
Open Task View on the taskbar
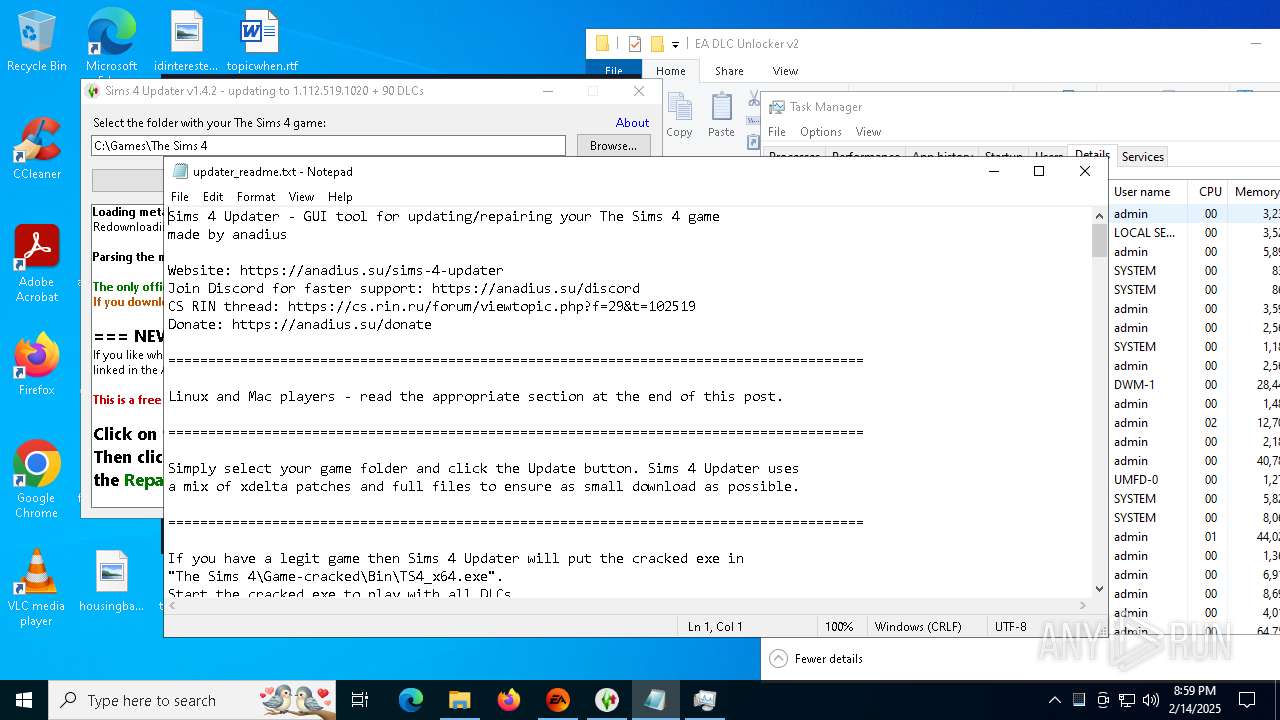click(360, 700)
